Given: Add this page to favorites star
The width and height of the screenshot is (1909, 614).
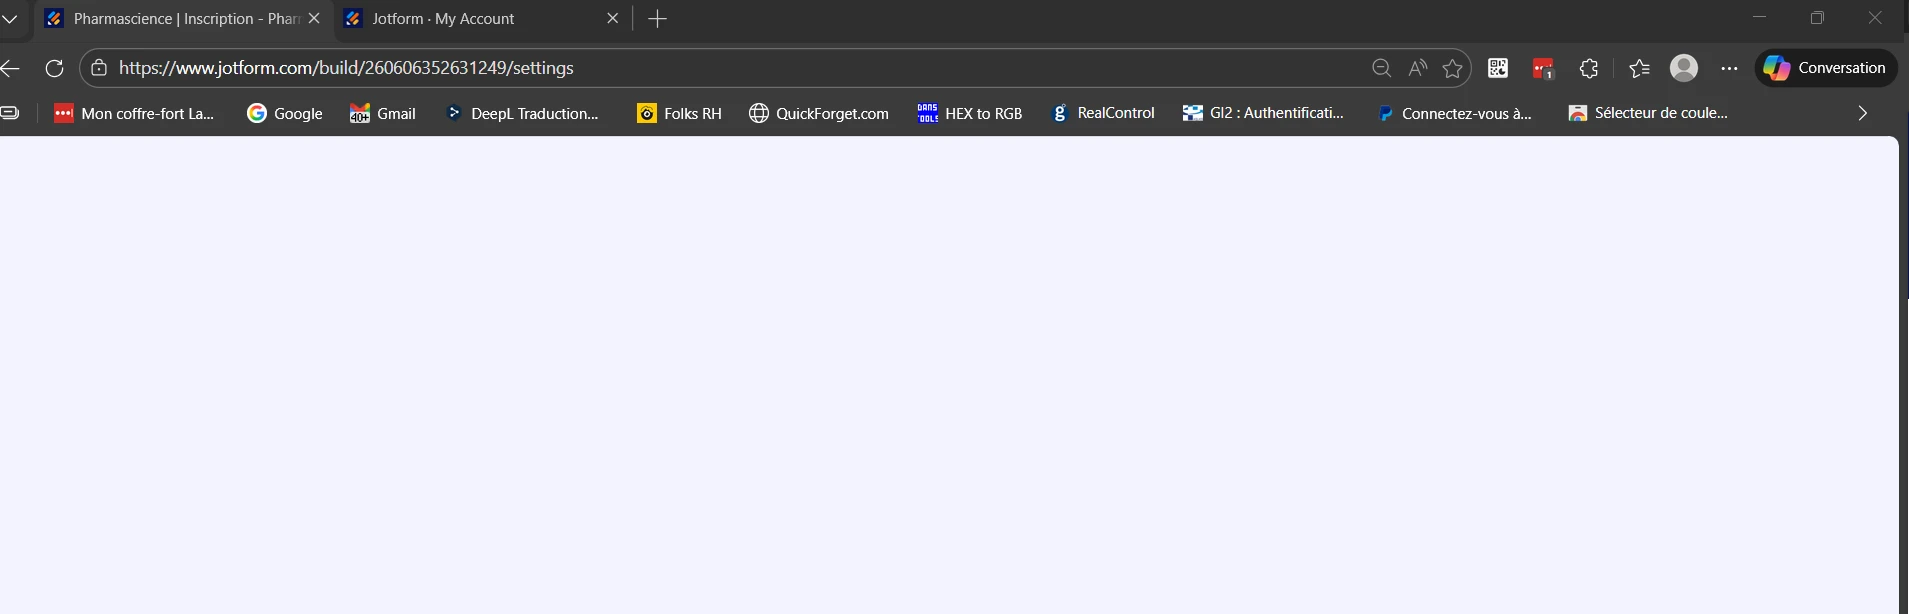Looking at the screenshot, I should point(1453,68).
